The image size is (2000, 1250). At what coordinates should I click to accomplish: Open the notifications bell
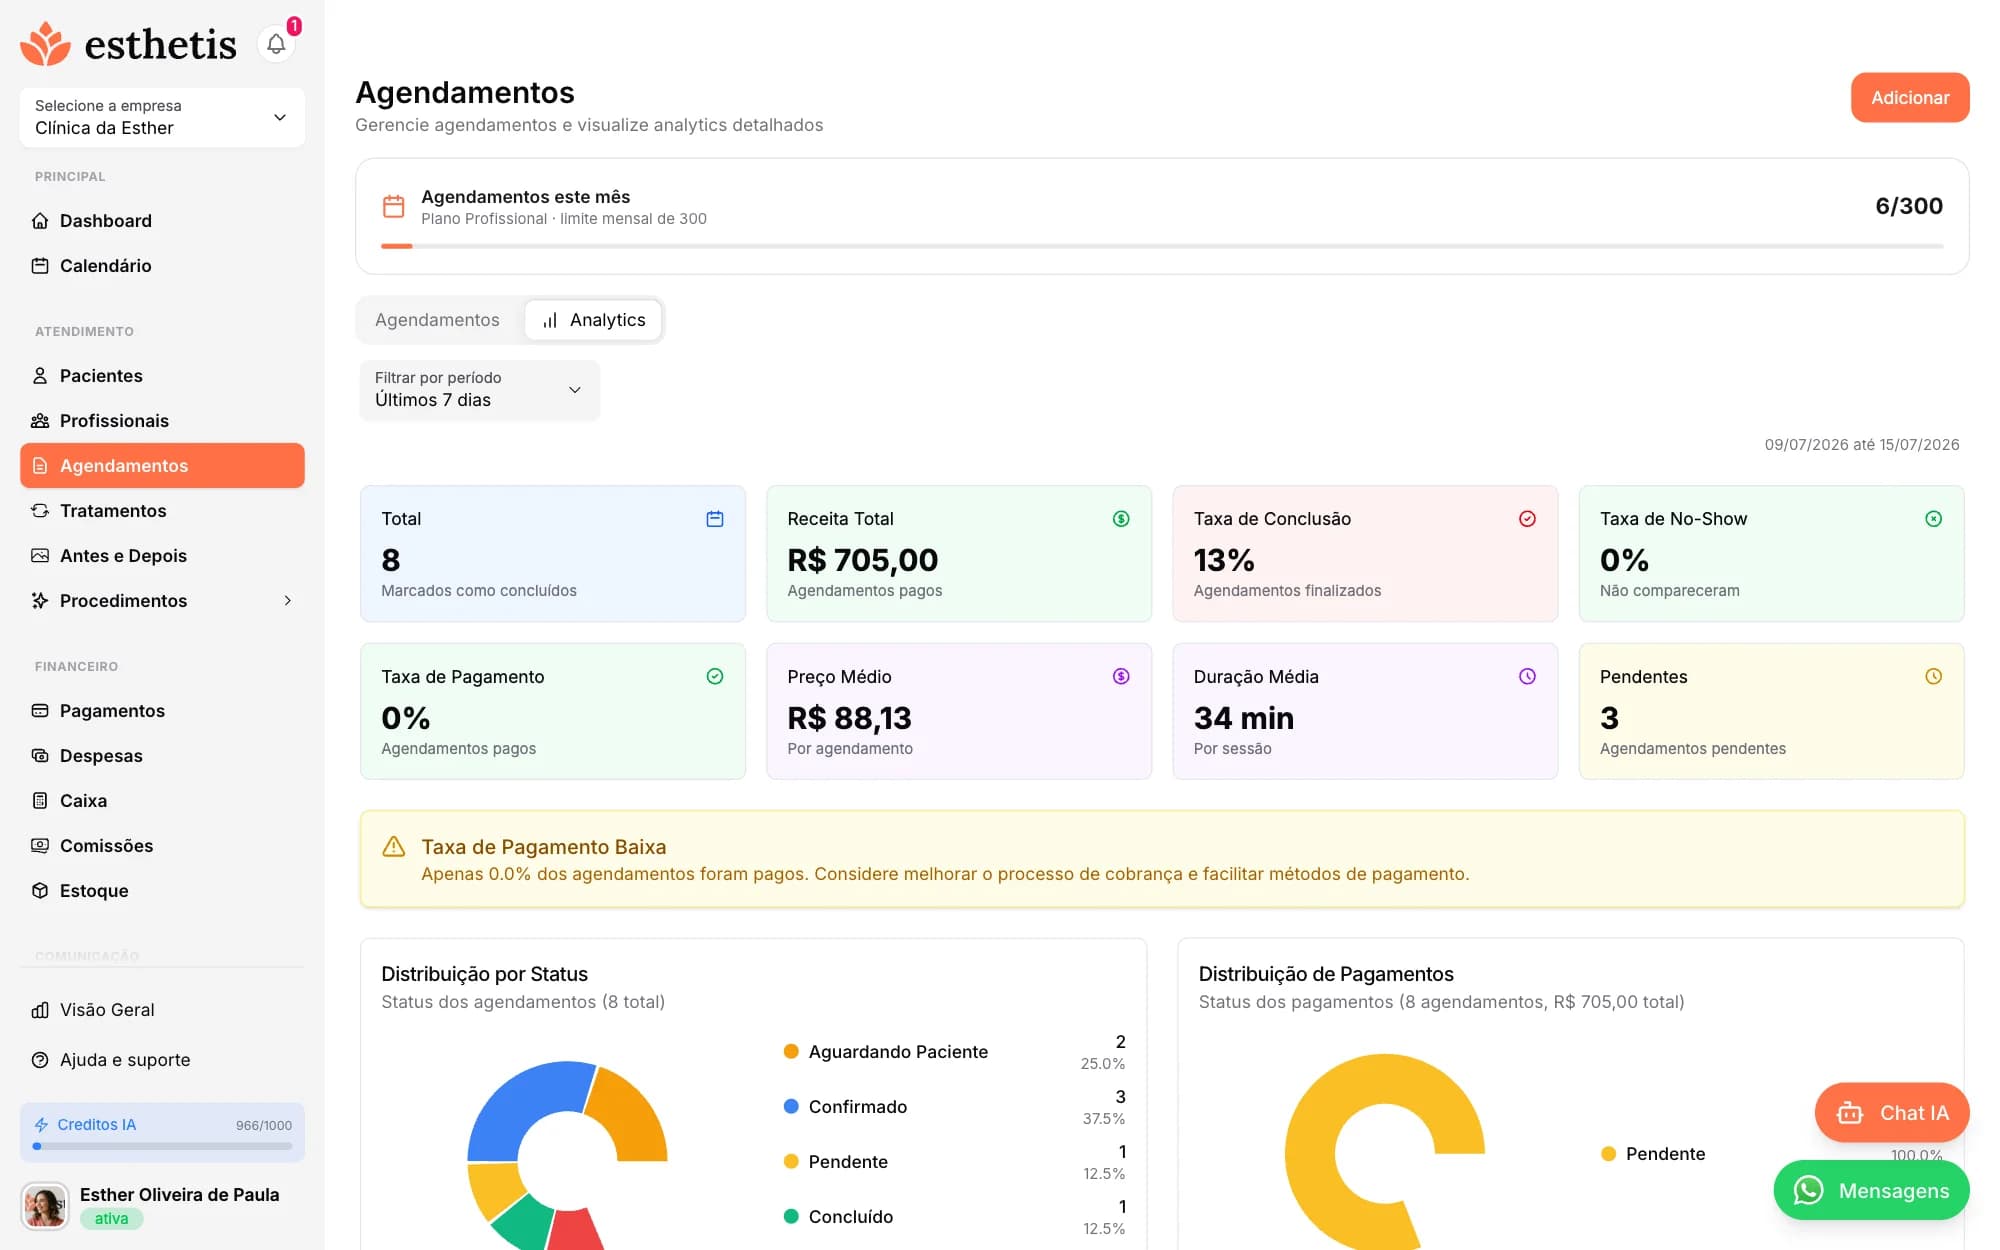point(276,44)
